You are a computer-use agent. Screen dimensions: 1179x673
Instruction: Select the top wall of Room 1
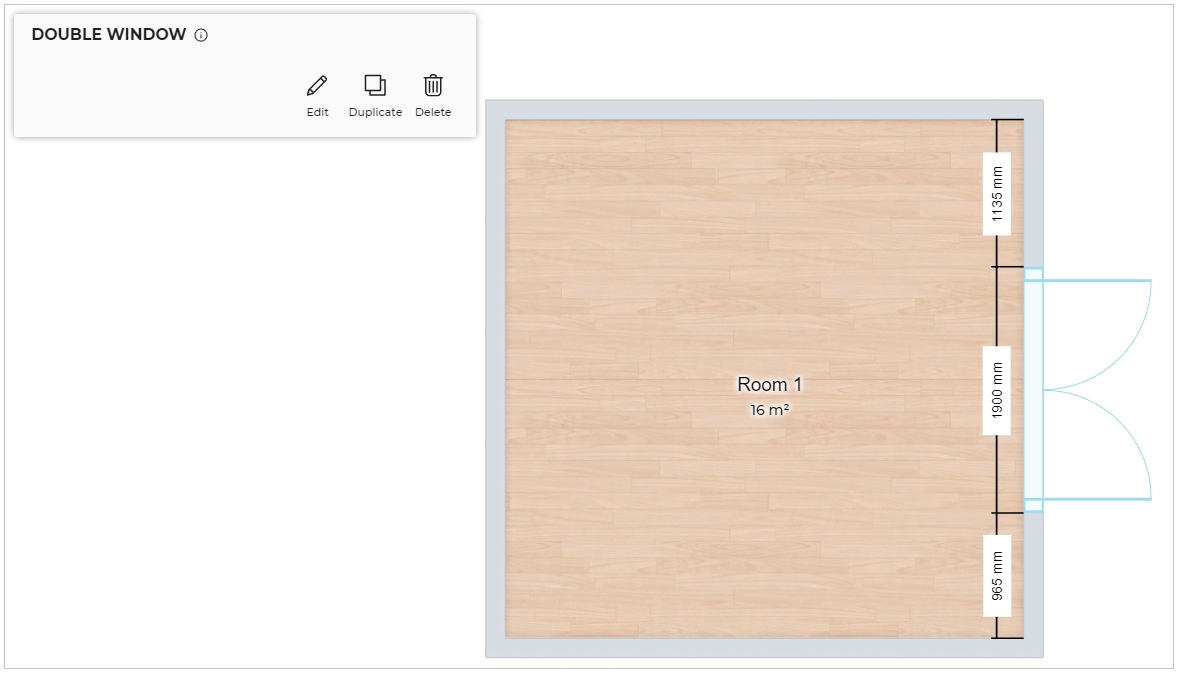[760, 109]
